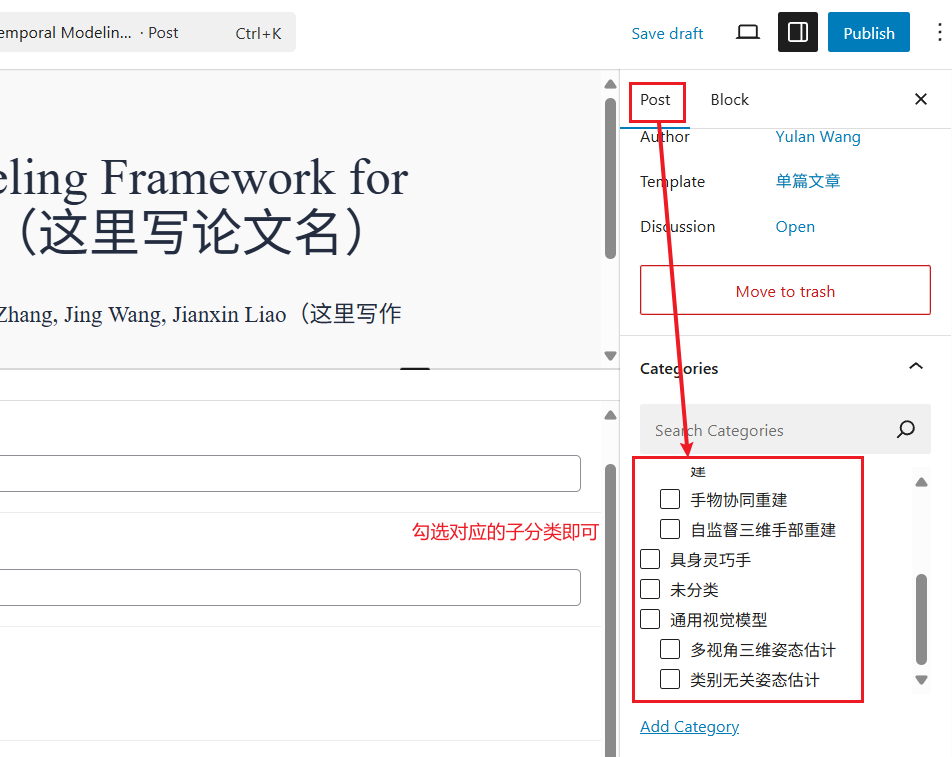Open the three-dot options menu
This screenshot has width=952, height=757.
click(x=938, y=33)
